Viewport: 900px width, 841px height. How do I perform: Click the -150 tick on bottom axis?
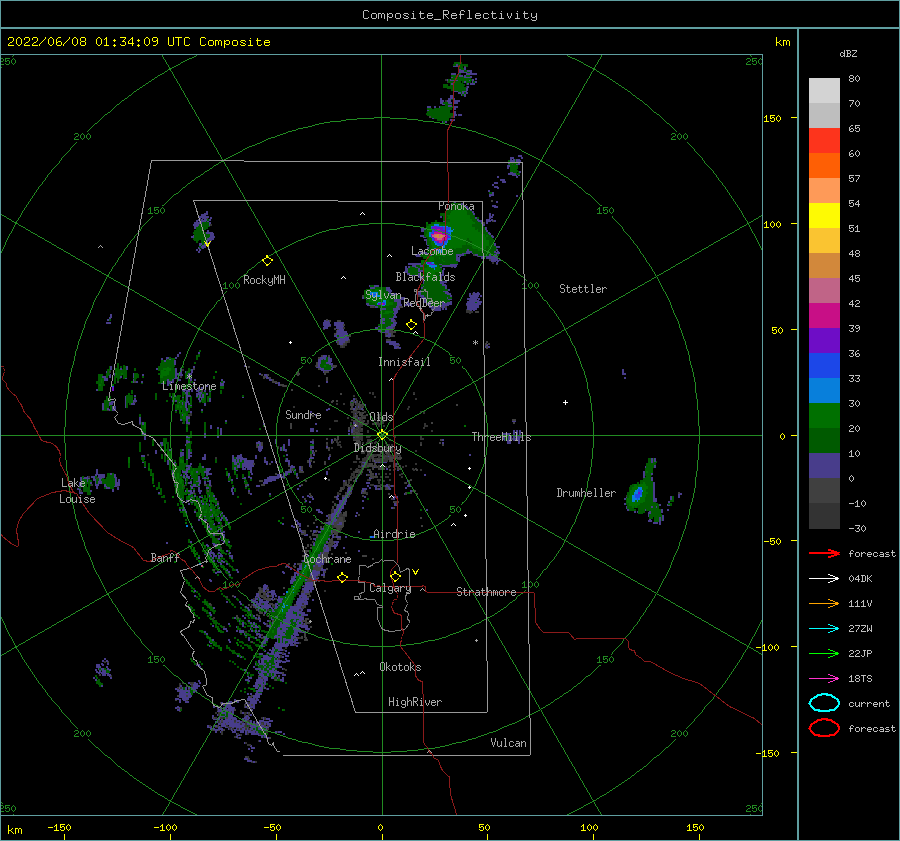[x=59, y=827]
